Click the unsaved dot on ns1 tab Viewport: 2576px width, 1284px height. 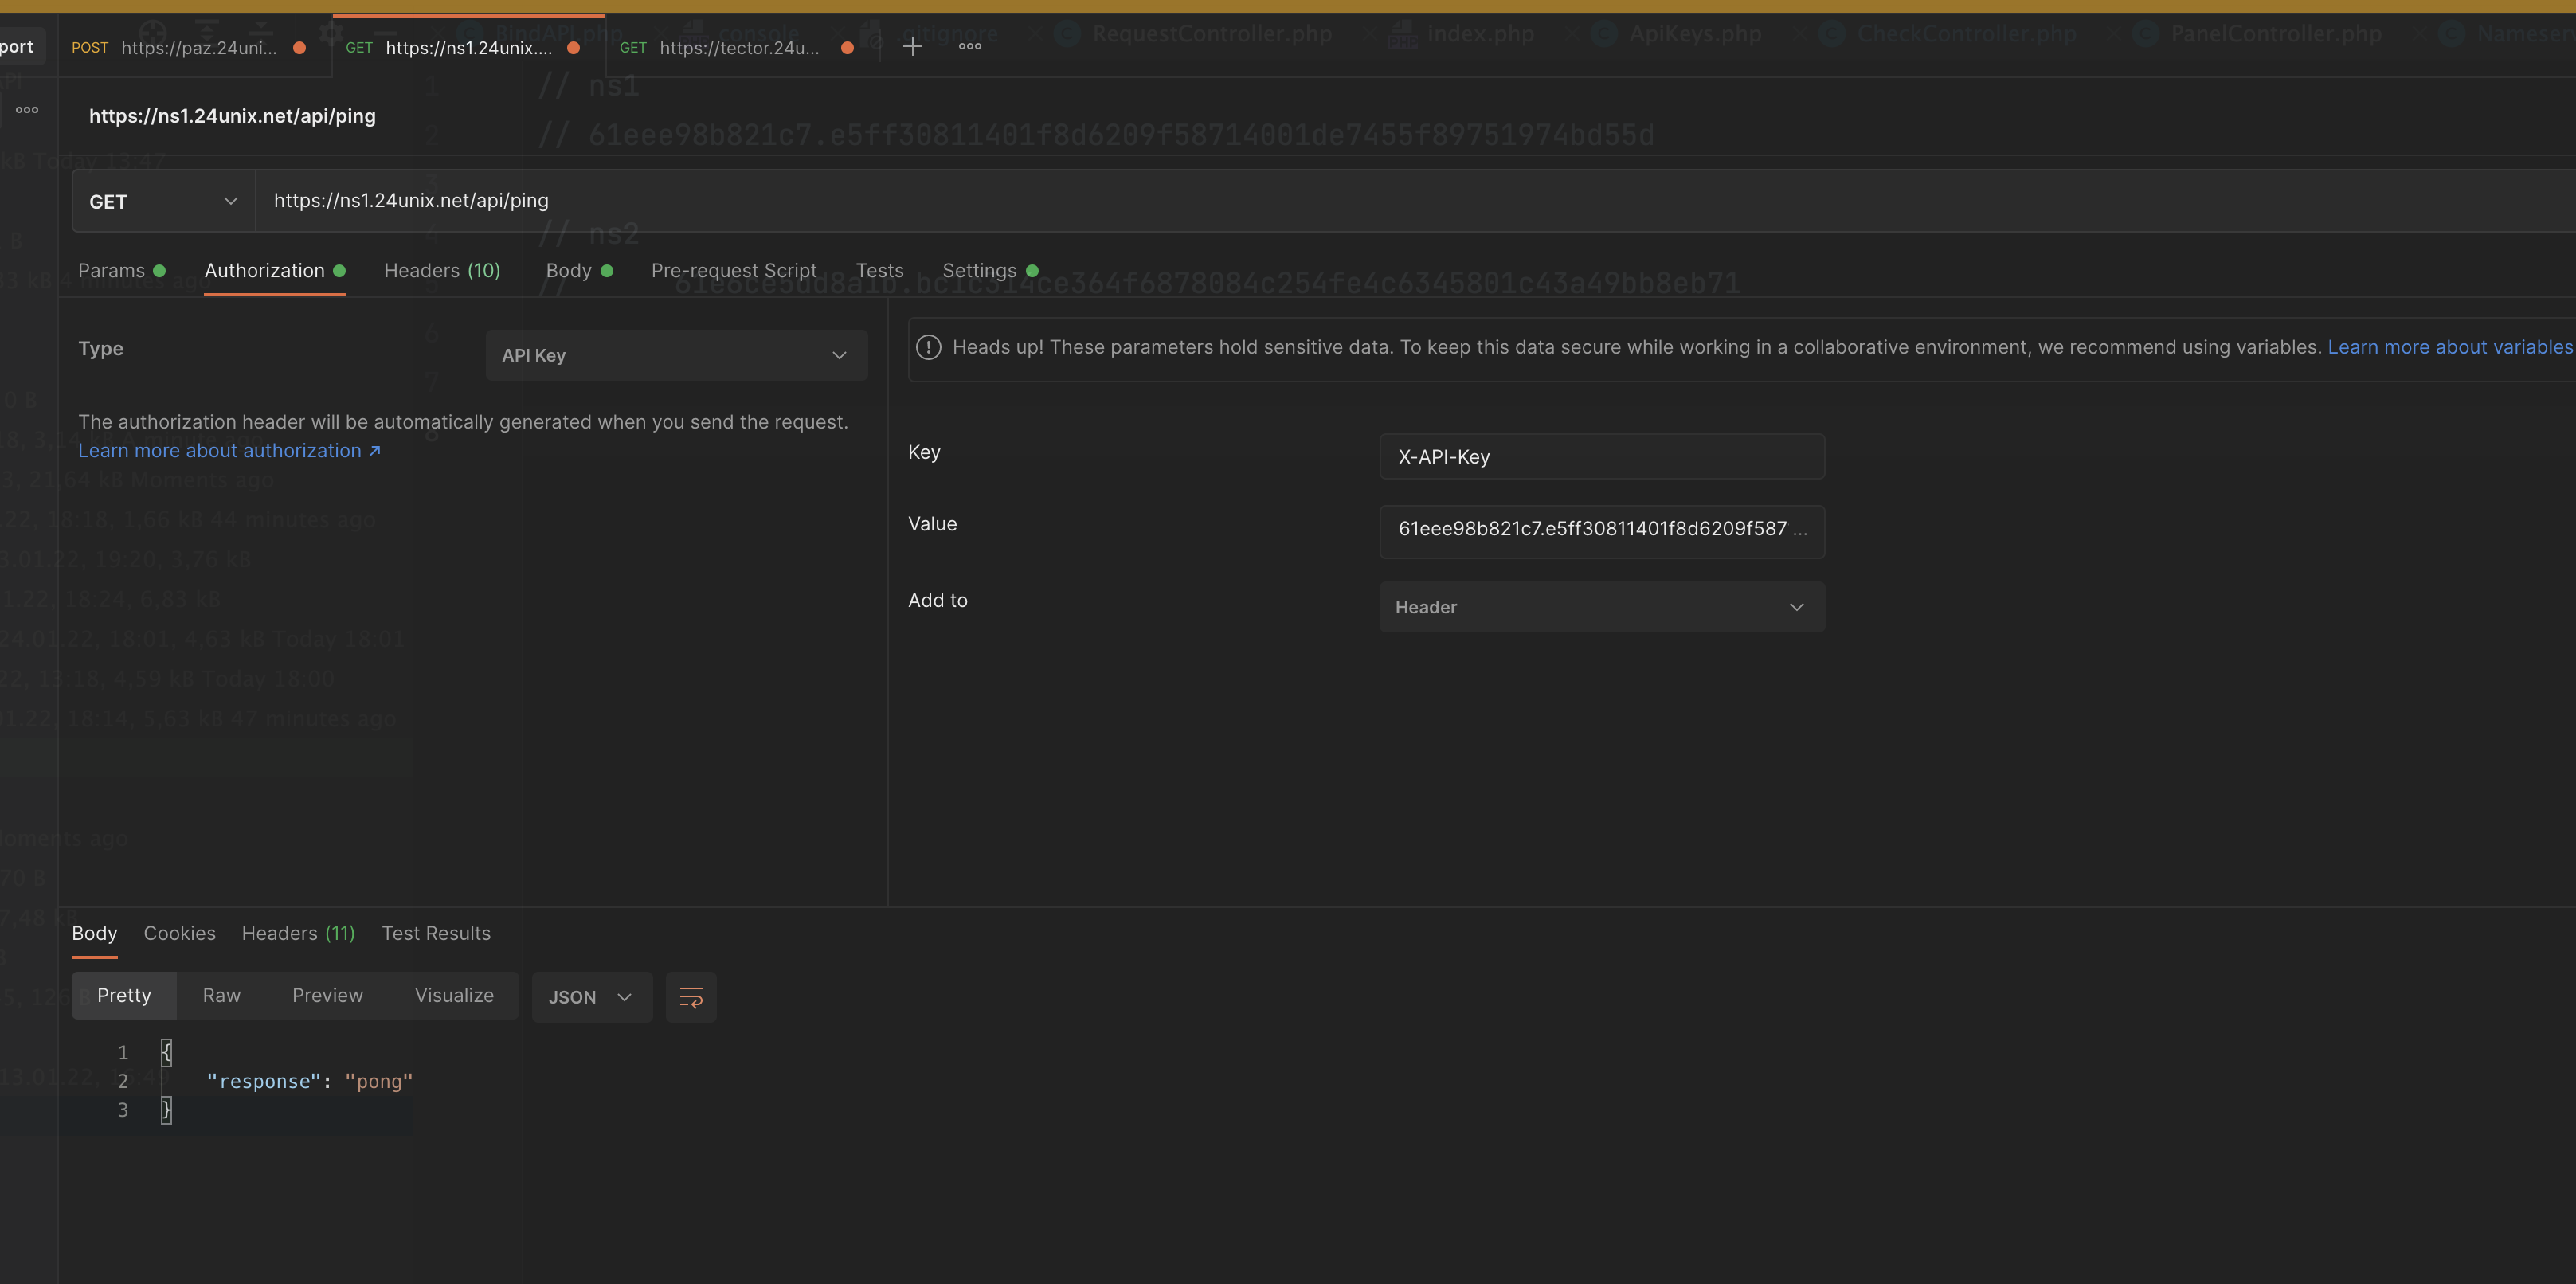click(573, 47)
